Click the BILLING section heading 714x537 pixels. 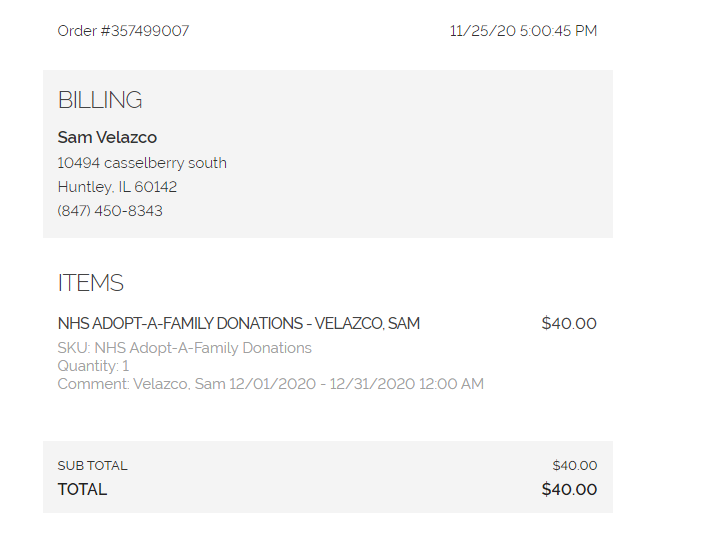pos(100,100)
